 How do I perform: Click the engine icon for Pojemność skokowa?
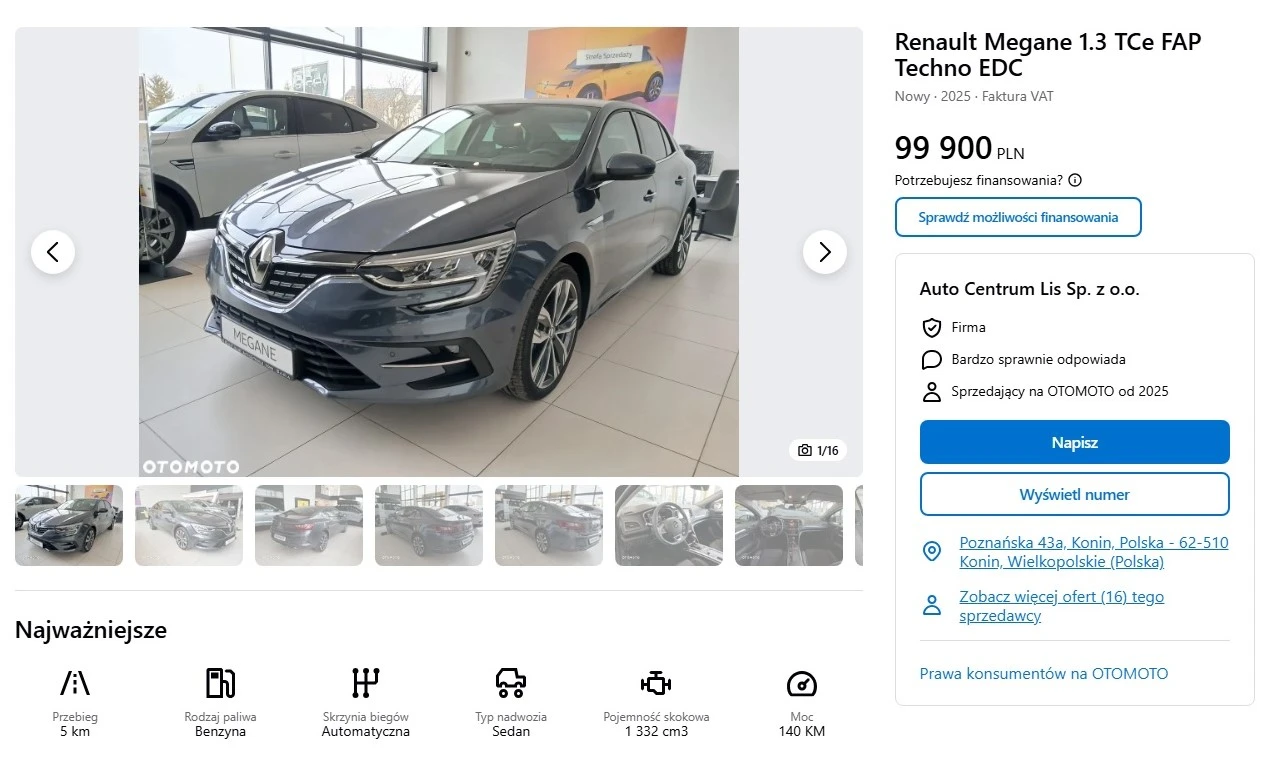(656, 684)
